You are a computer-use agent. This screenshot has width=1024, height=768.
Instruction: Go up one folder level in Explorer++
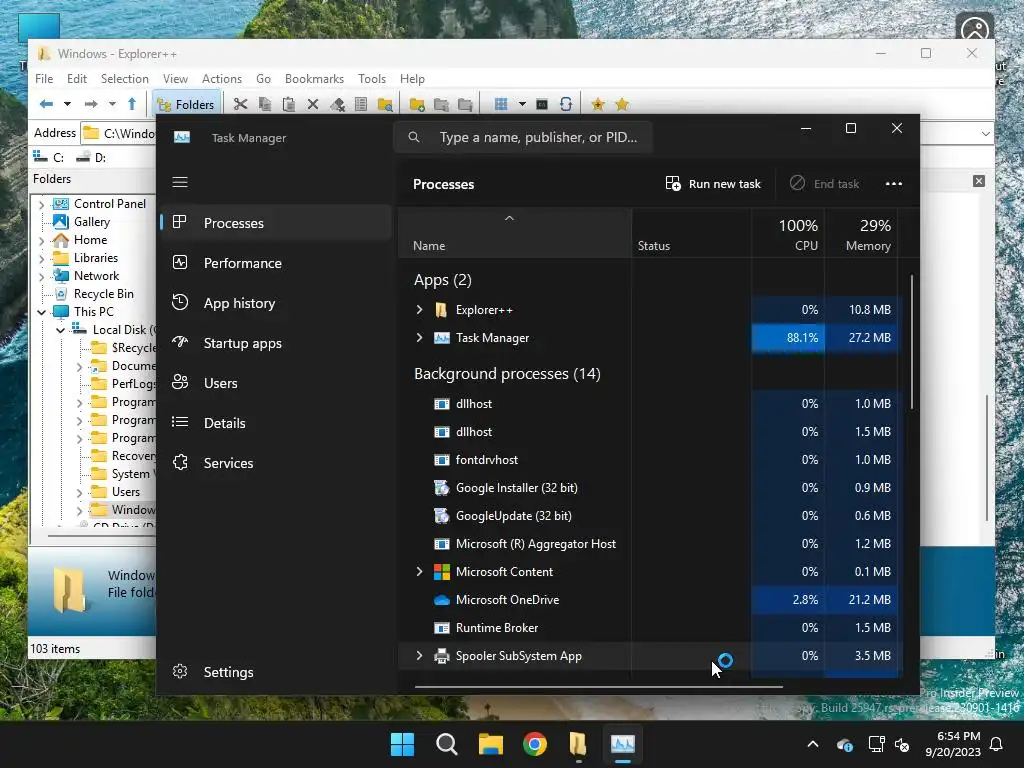point(132,104)
